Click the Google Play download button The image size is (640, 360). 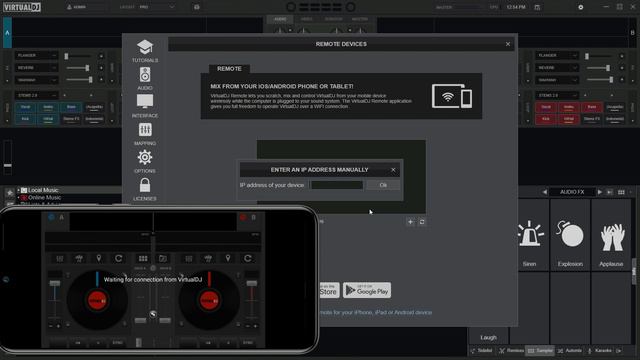click(x=367, y=290)
